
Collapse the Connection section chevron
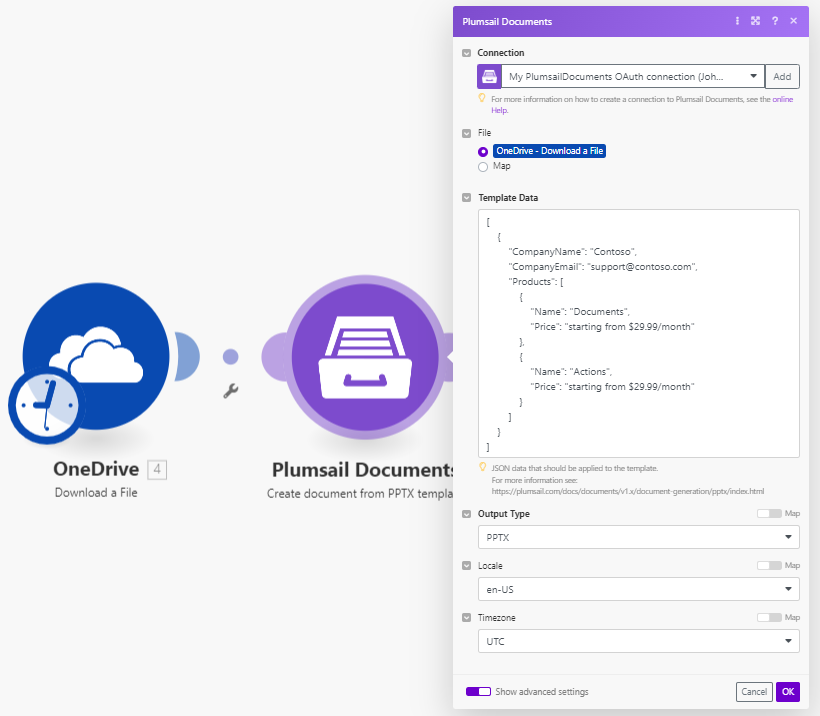tap(466, 53)
